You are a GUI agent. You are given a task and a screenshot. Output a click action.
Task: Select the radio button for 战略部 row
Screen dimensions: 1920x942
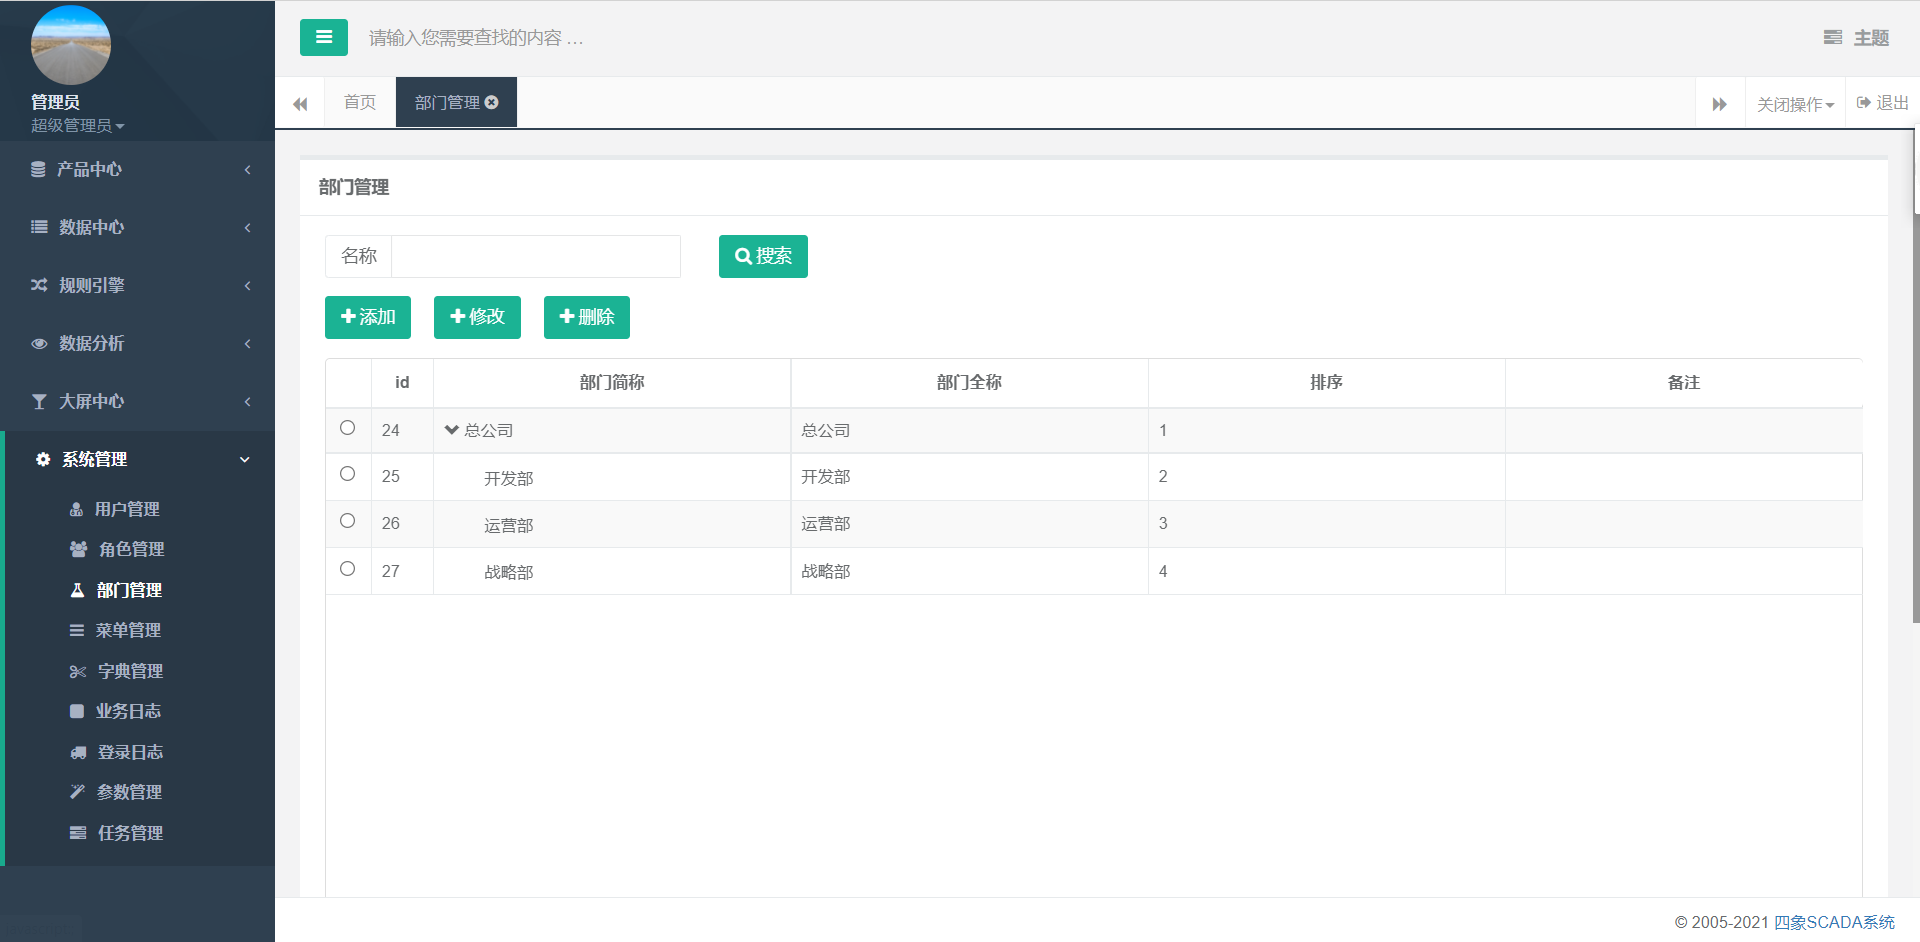[x=347, y=569]
